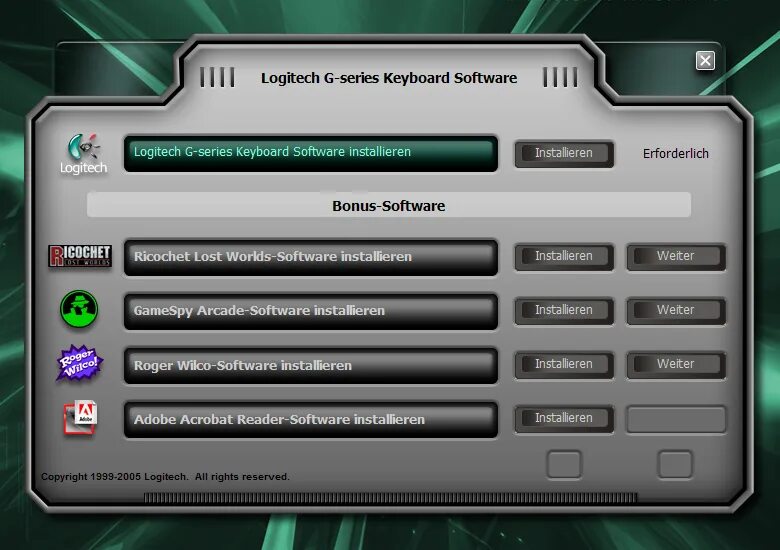Click the Adobe Acrobat Reader icon

click(x=80, y=418)
